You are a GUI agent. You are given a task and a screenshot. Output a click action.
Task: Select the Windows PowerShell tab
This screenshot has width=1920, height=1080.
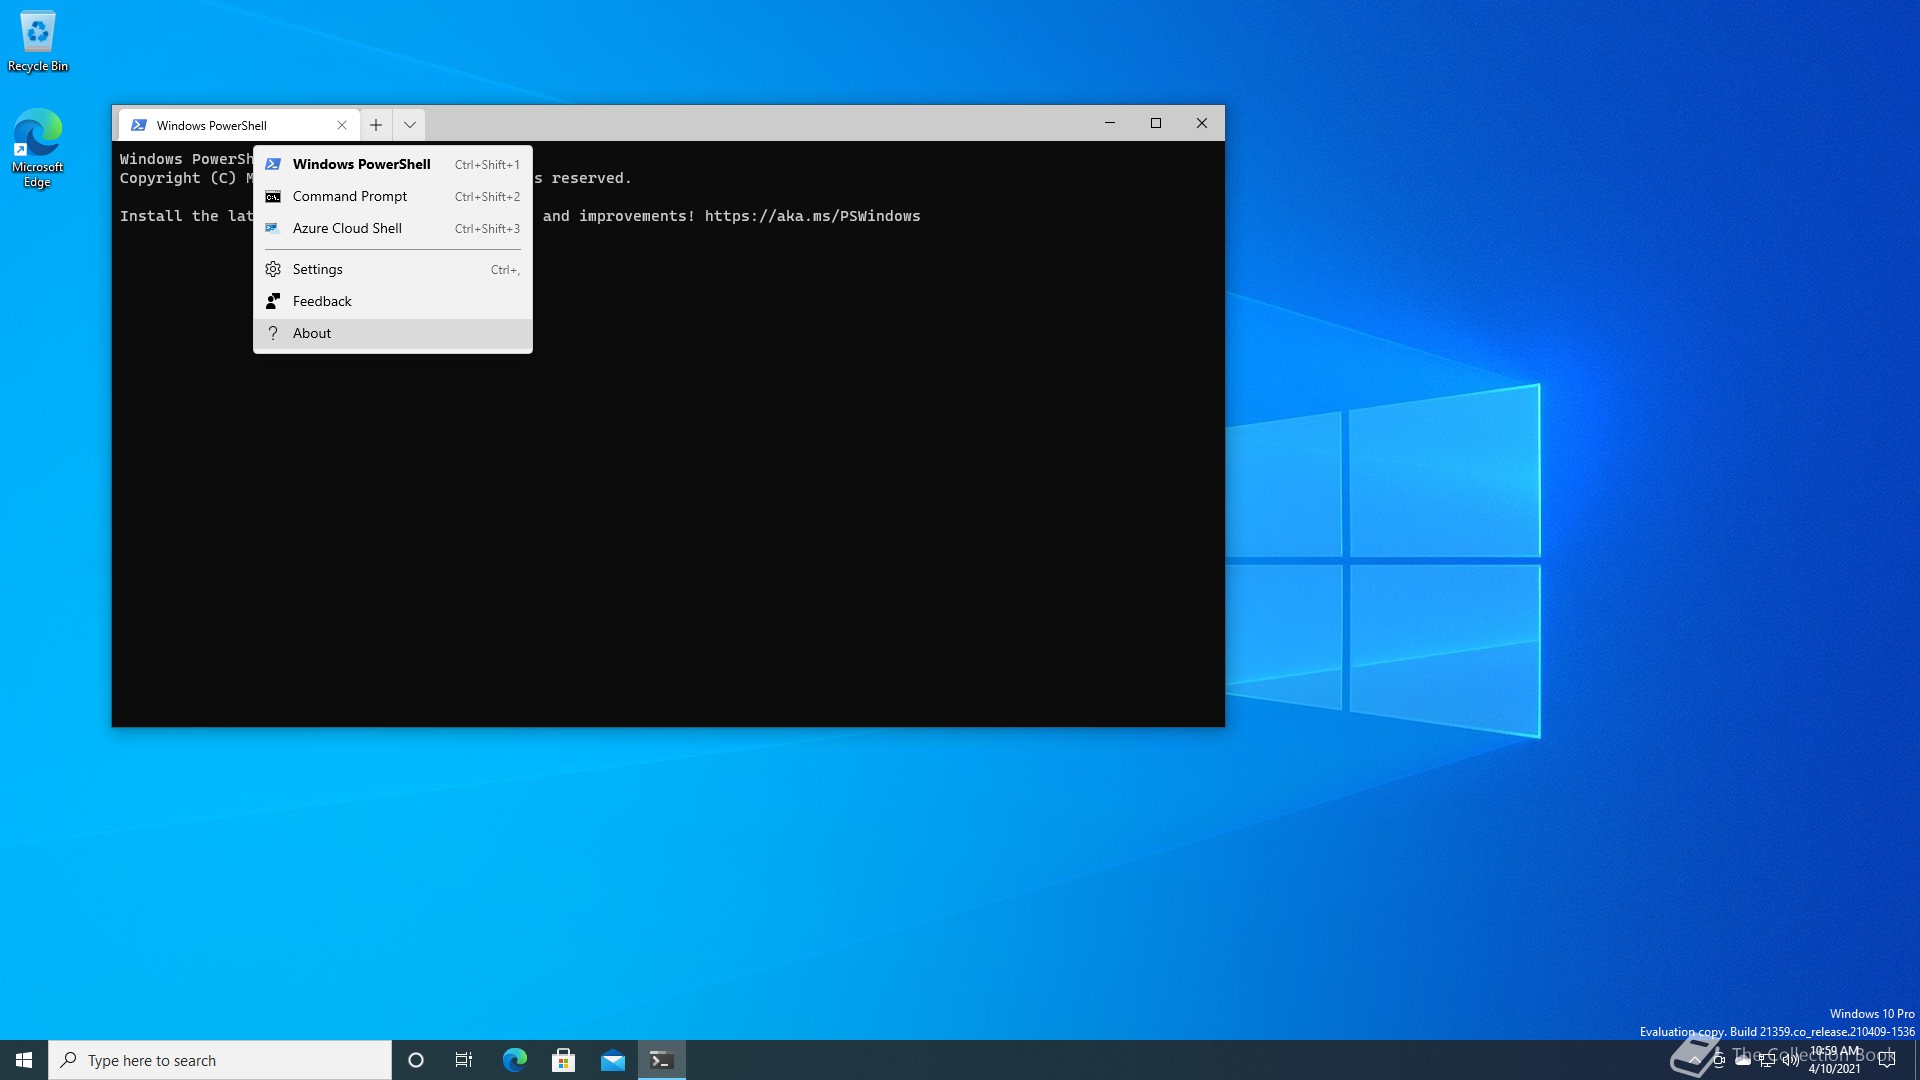pos(239,125)
